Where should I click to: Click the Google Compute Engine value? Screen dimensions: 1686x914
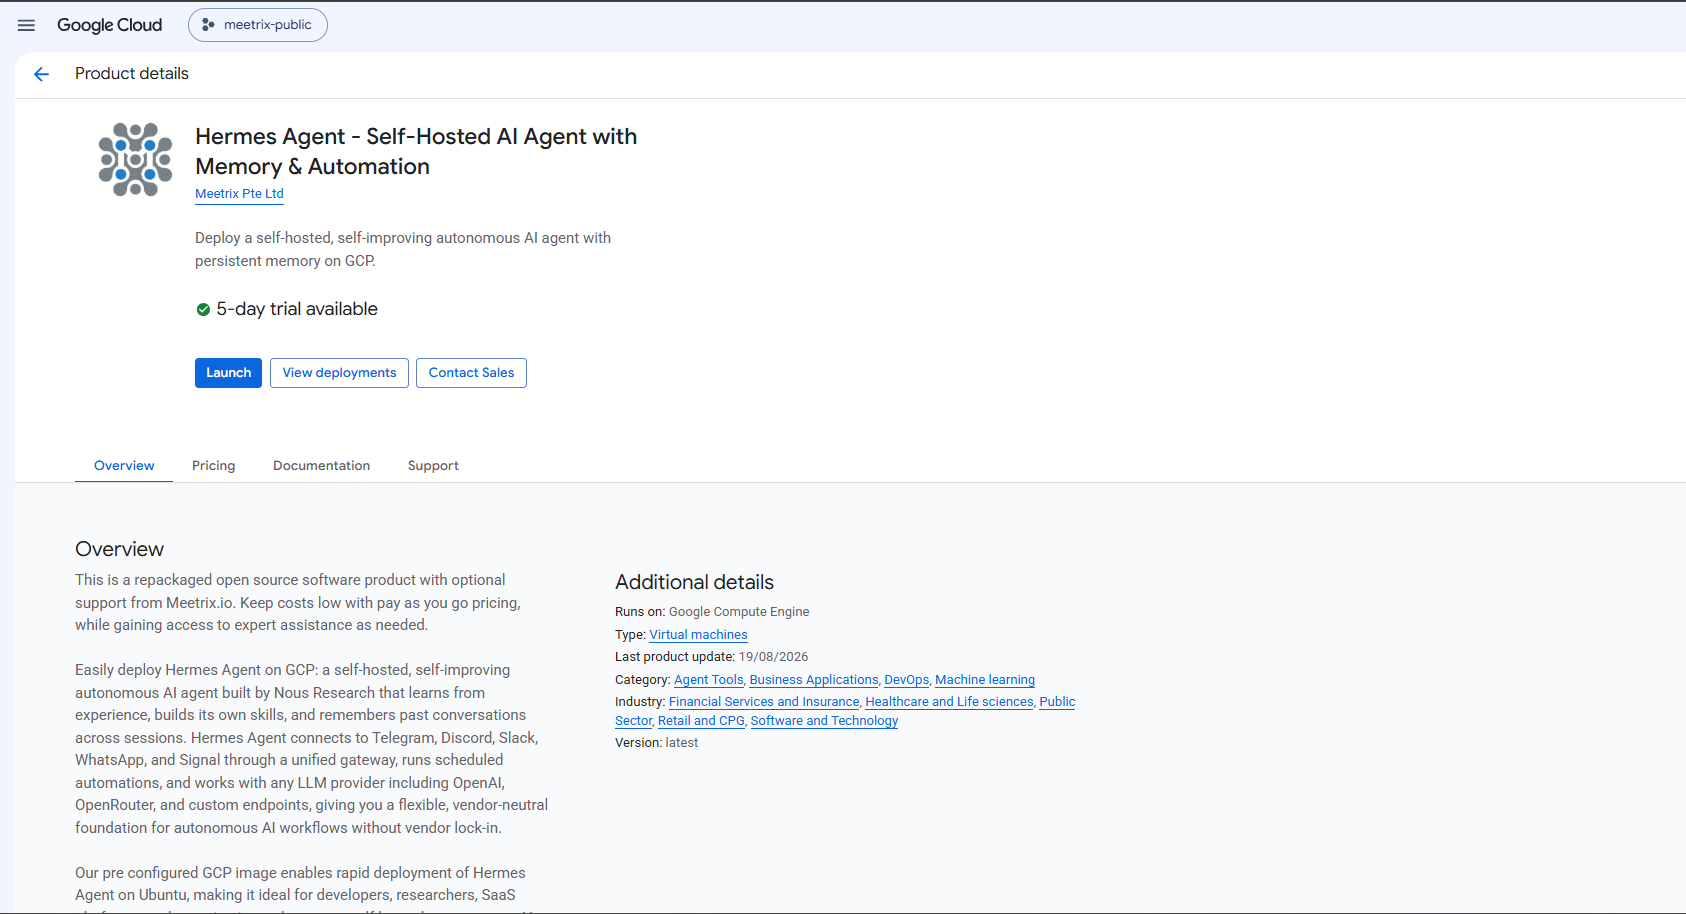click(739, 612)
